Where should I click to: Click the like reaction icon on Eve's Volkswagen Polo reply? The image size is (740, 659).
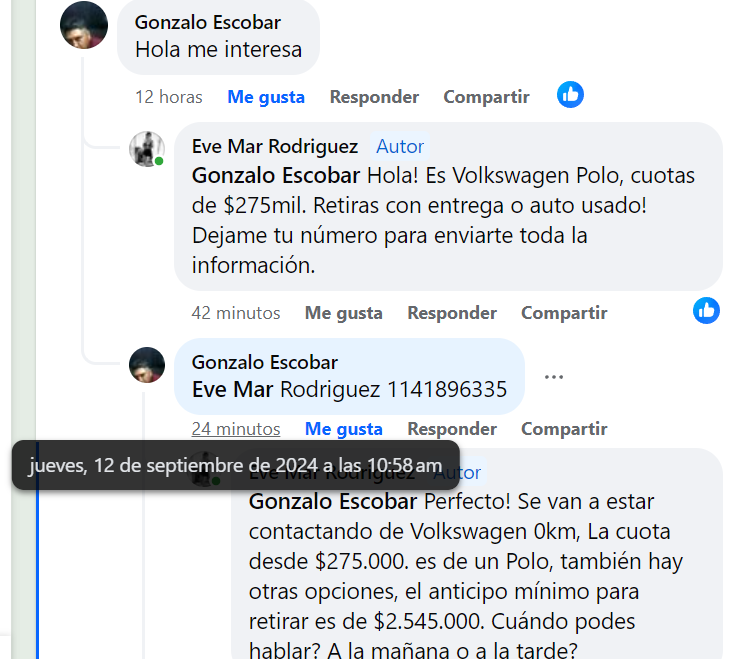[x=706, y=311]
